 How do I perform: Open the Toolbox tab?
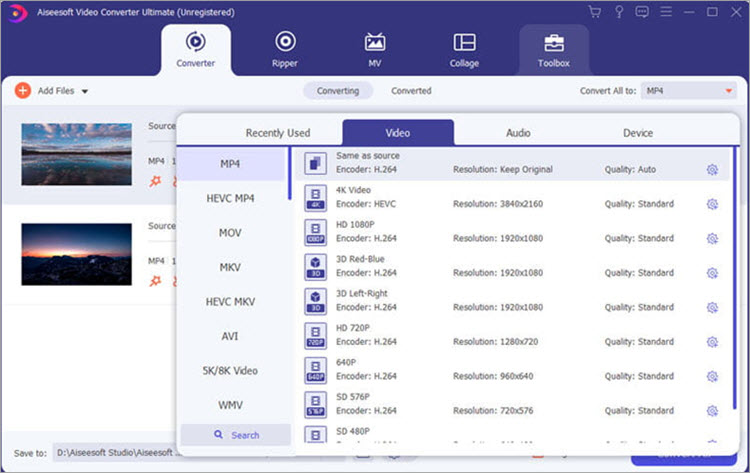553,50
